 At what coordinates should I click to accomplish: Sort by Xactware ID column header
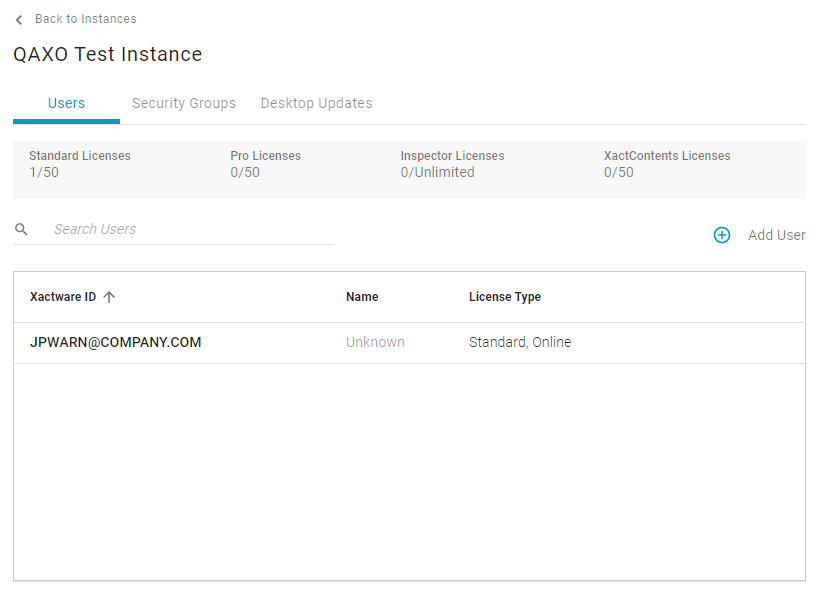[x=63, y=297]
